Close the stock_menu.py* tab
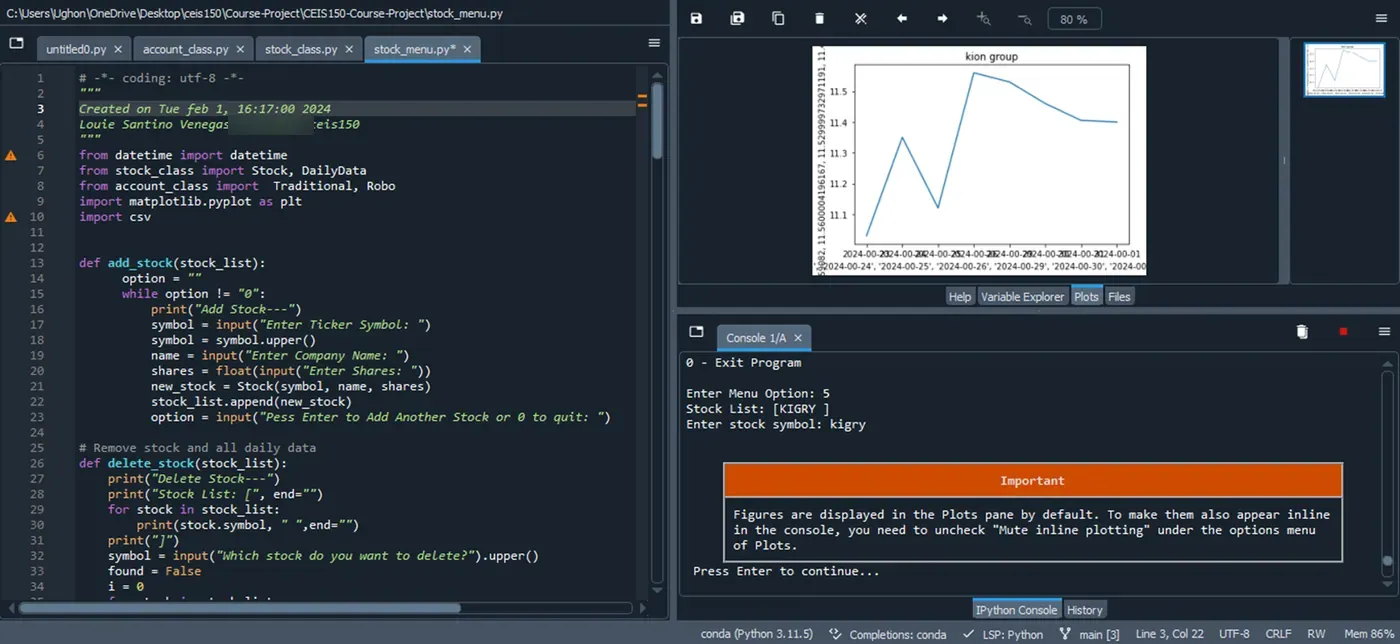Image resolution: width=1400 pixels, height=644 pixels. tap(466, 49)
